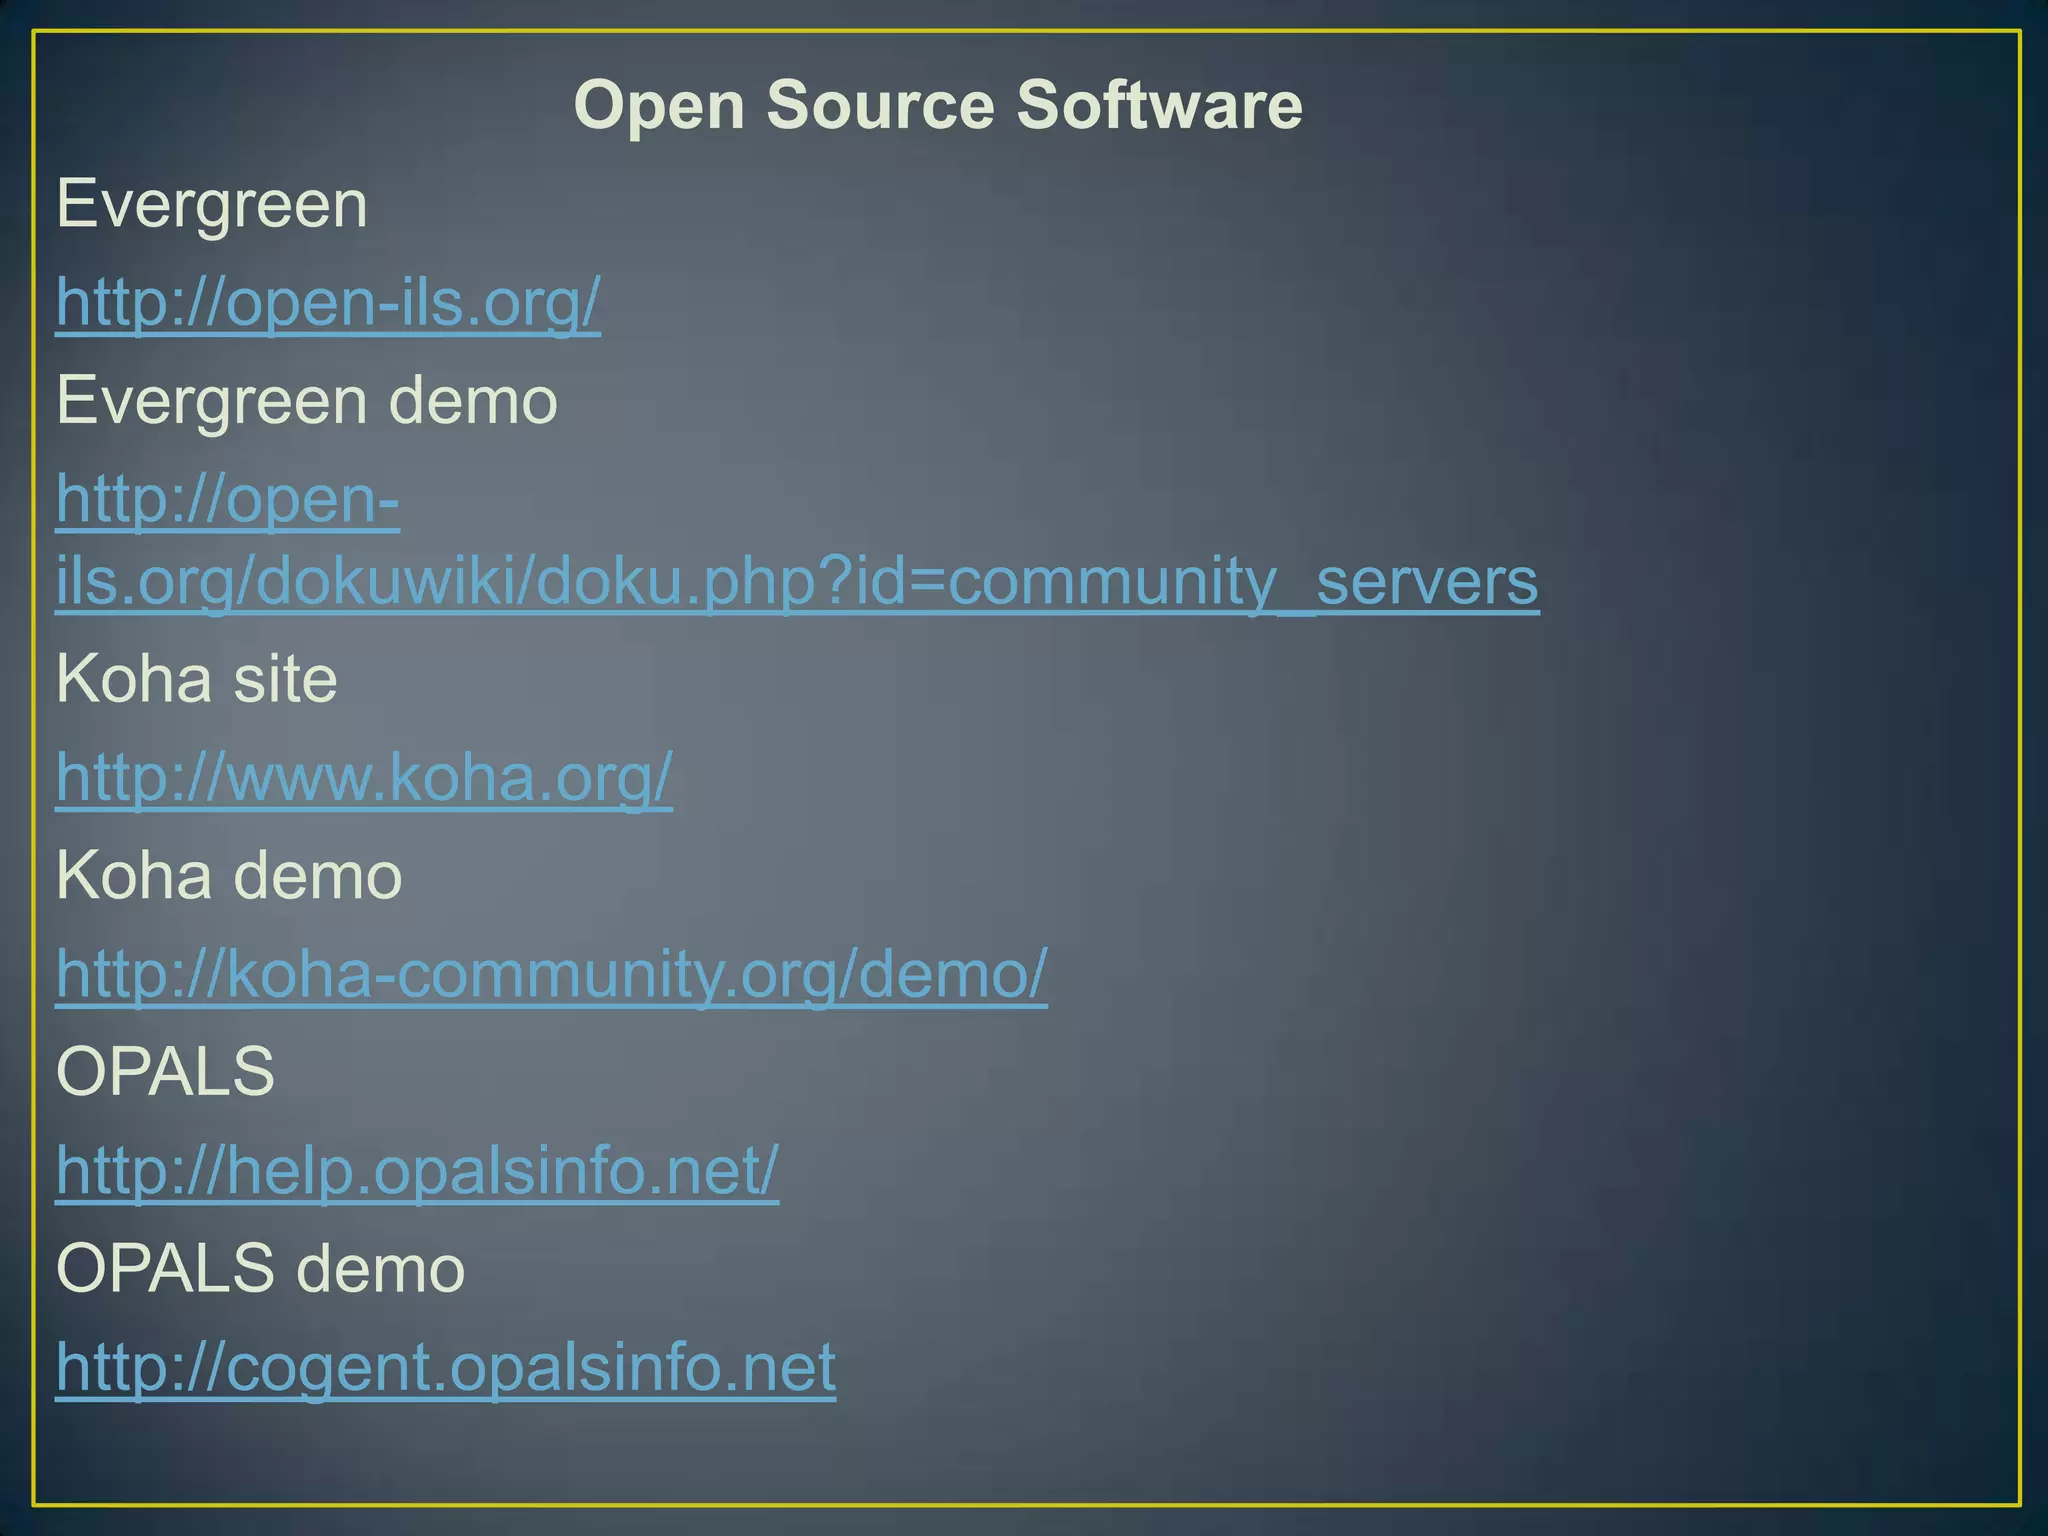2048x1536 pixels.
Task: Click the 'Evergreen' heading text
Action: click(212, 205)
